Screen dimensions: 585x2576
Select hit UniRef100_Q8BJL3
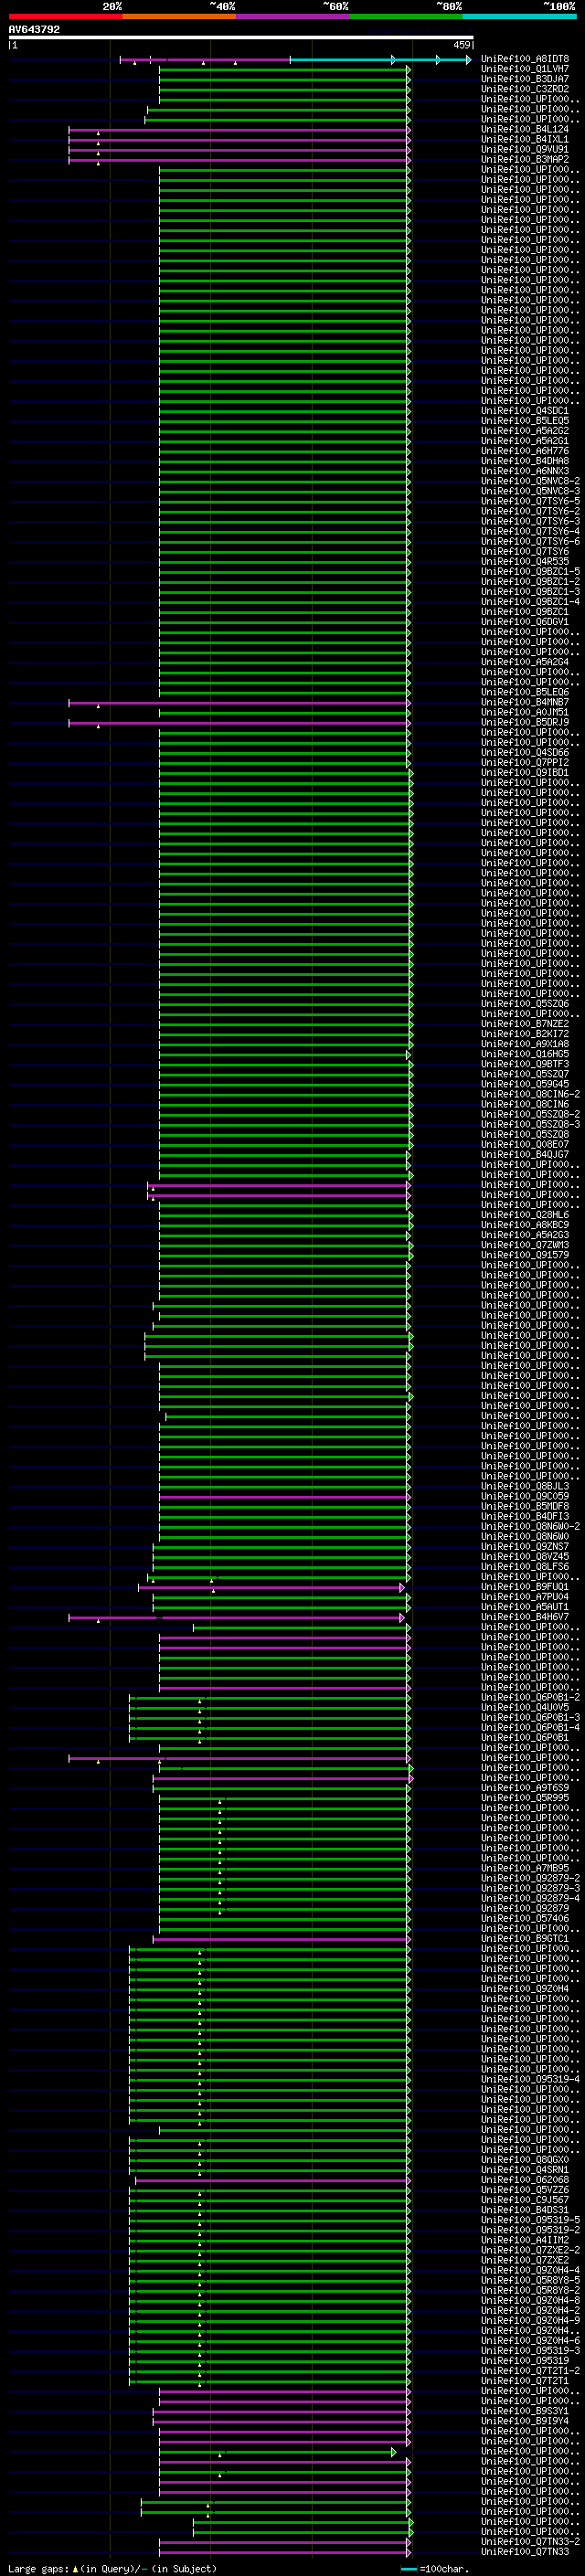(525, 1487)
